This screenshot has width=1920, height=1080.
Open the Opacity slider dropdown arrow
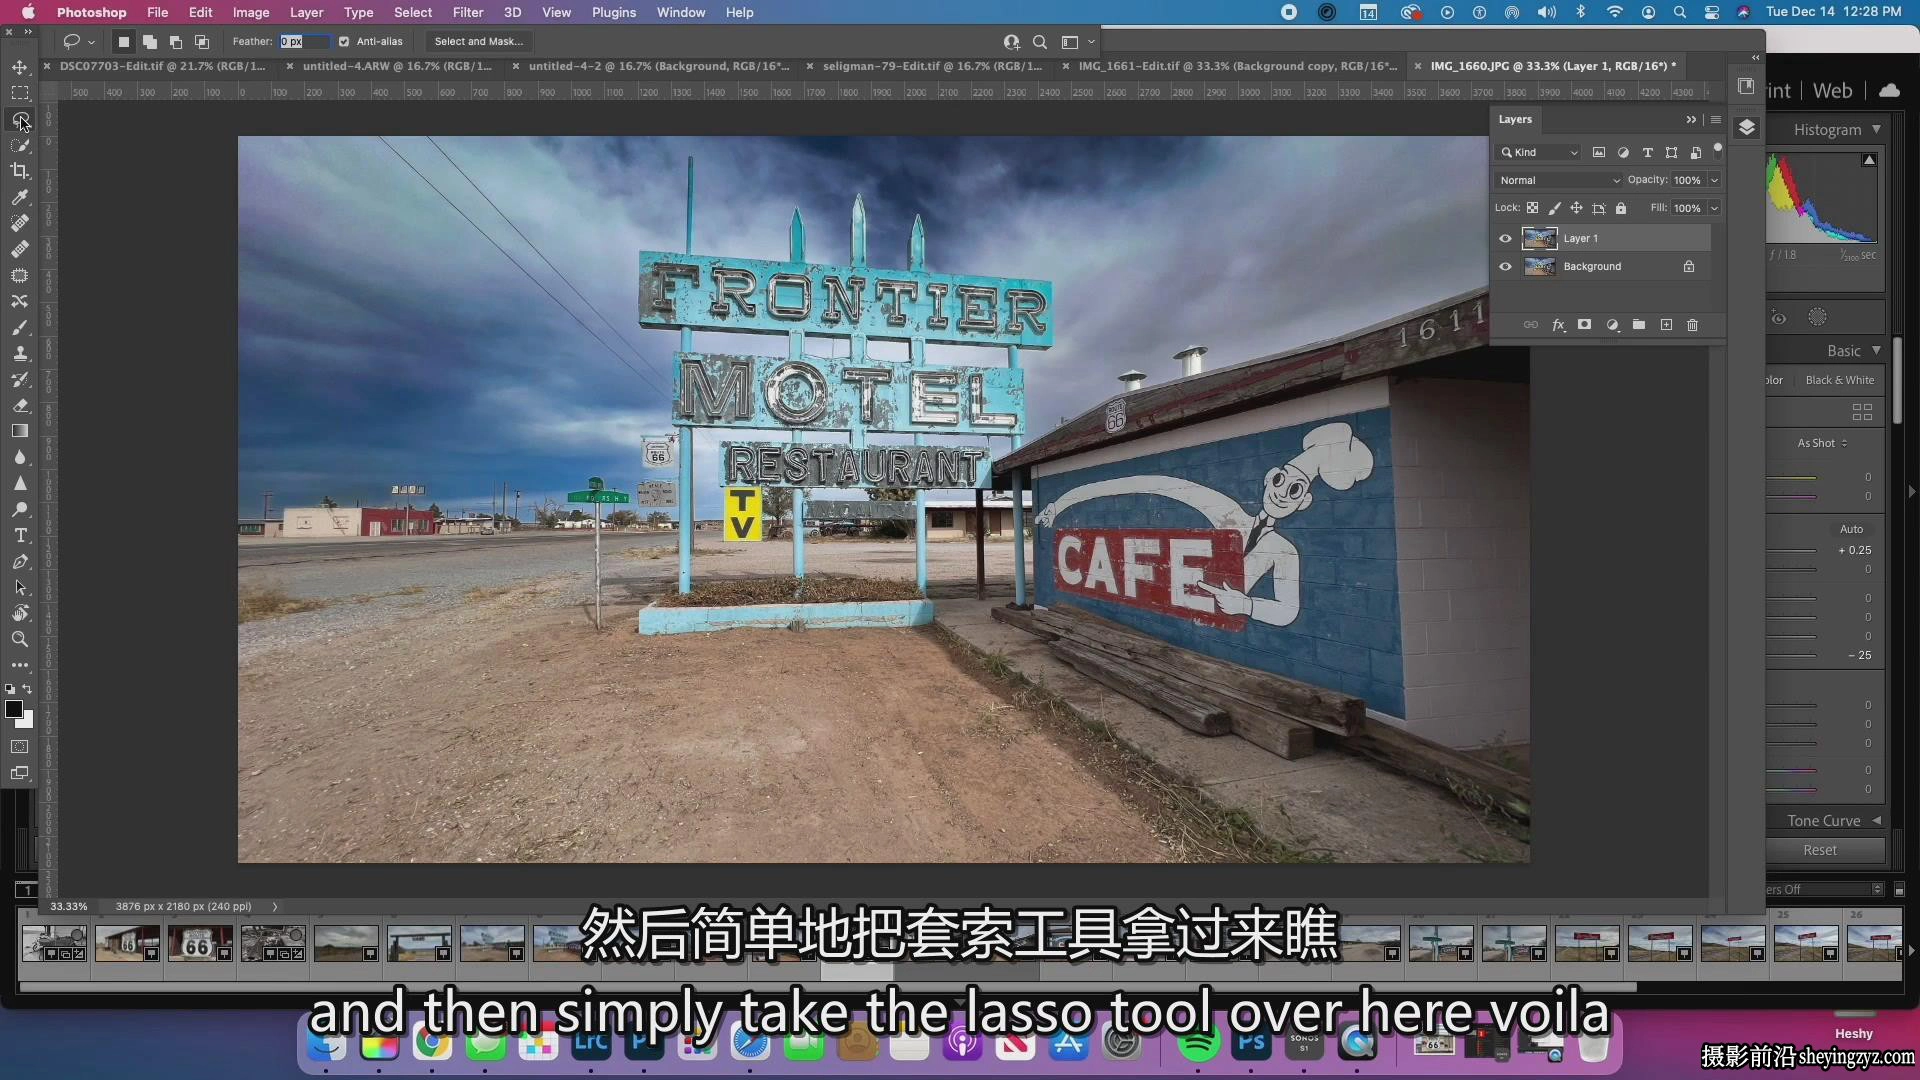point(1714,180)
